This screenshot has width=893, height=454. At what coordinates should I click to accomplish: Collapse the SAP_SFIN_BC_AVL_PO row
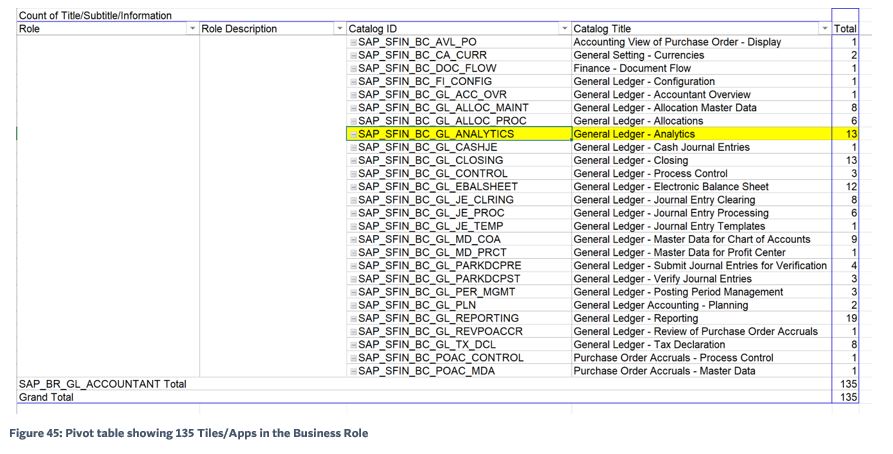pos(353,42)
